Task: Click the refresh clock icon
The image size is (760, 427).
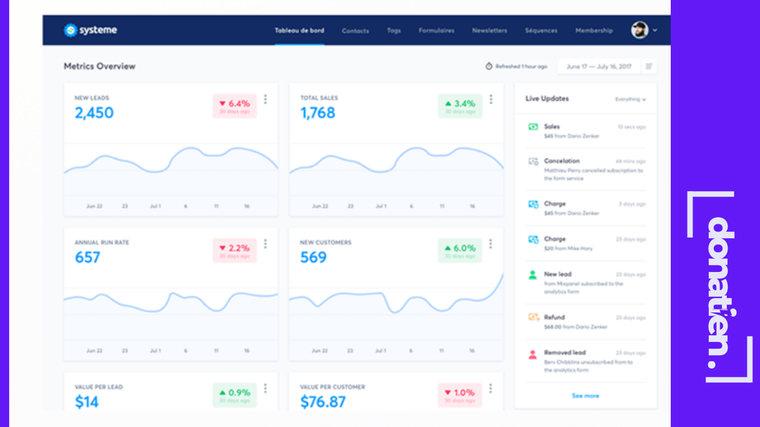Action: 489,66
